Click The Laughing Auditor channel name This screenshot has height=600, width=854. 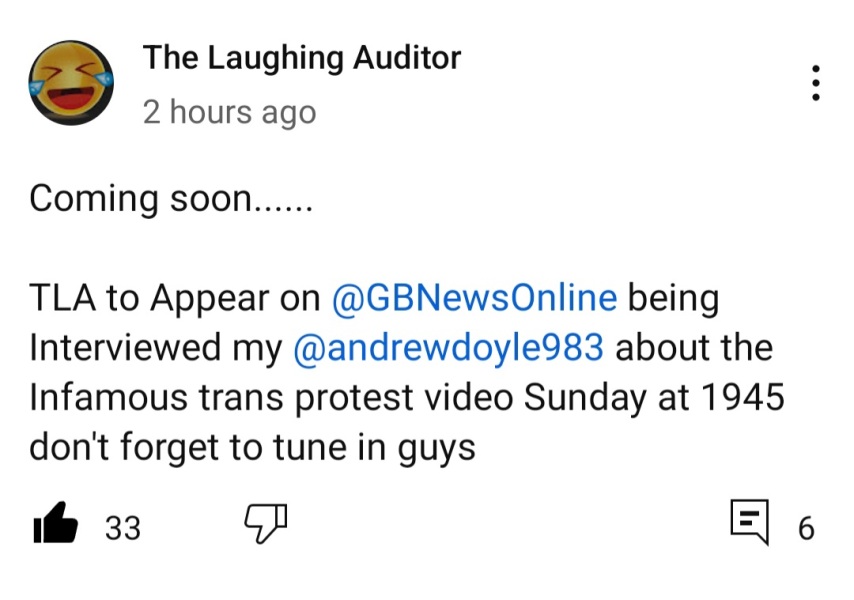302,57
